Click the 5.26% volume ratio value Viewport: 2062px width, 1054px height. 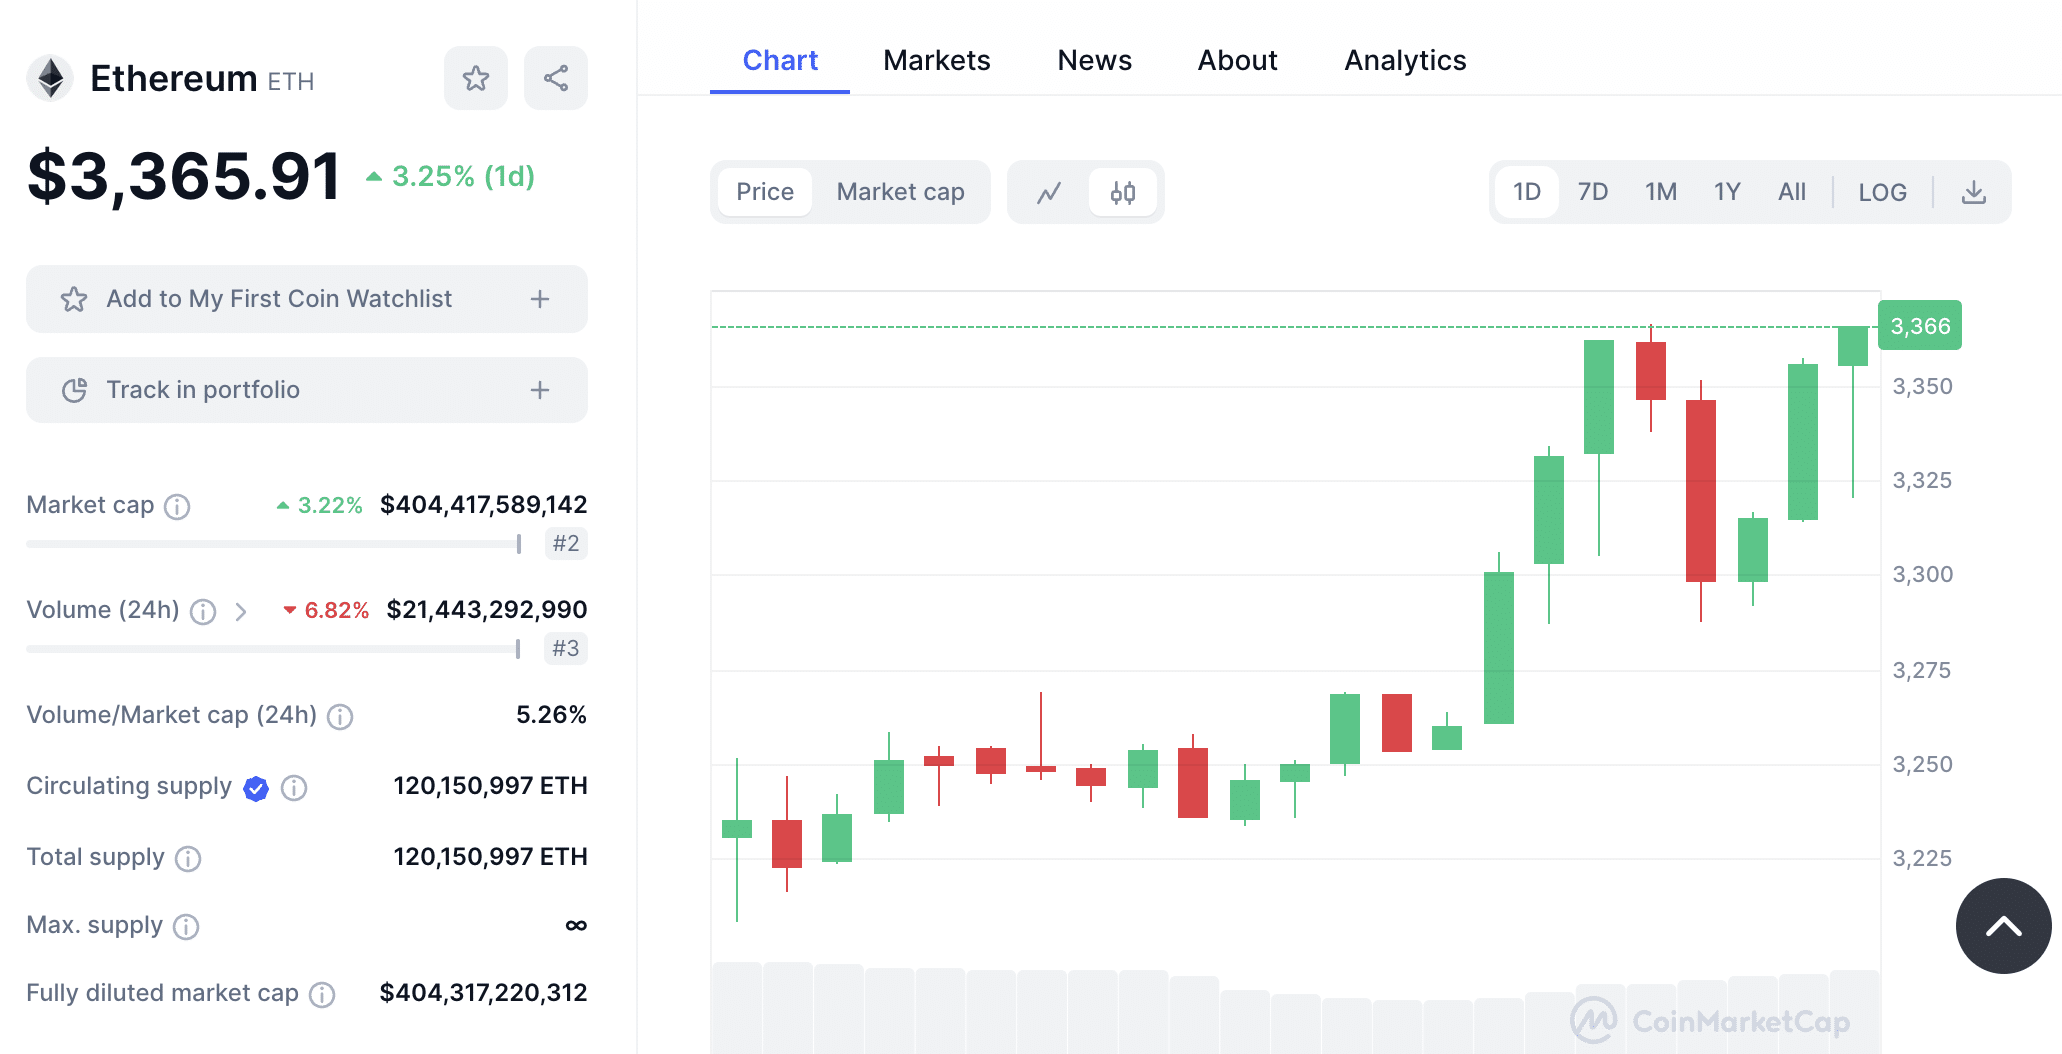(x=551, y=715)
